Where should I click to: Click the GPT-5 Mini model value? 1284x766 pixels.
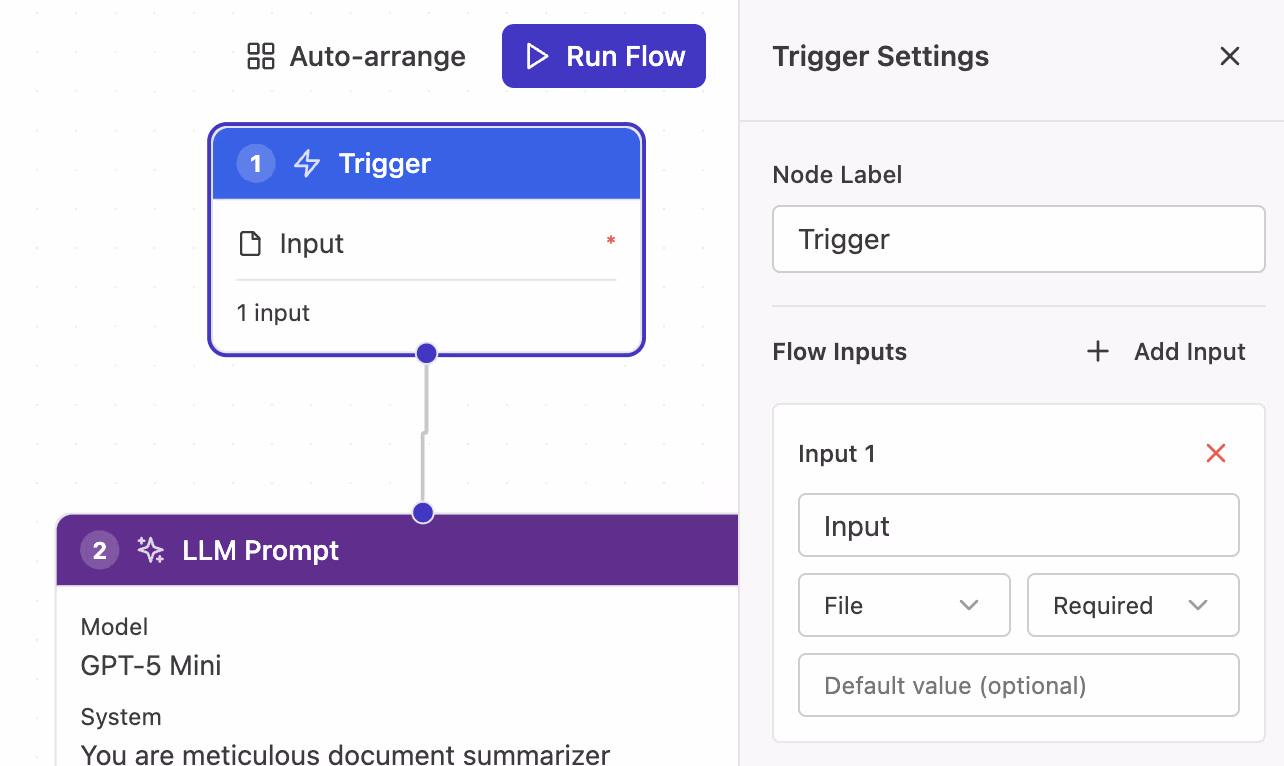pyautogui.click(x=151, y=665)
